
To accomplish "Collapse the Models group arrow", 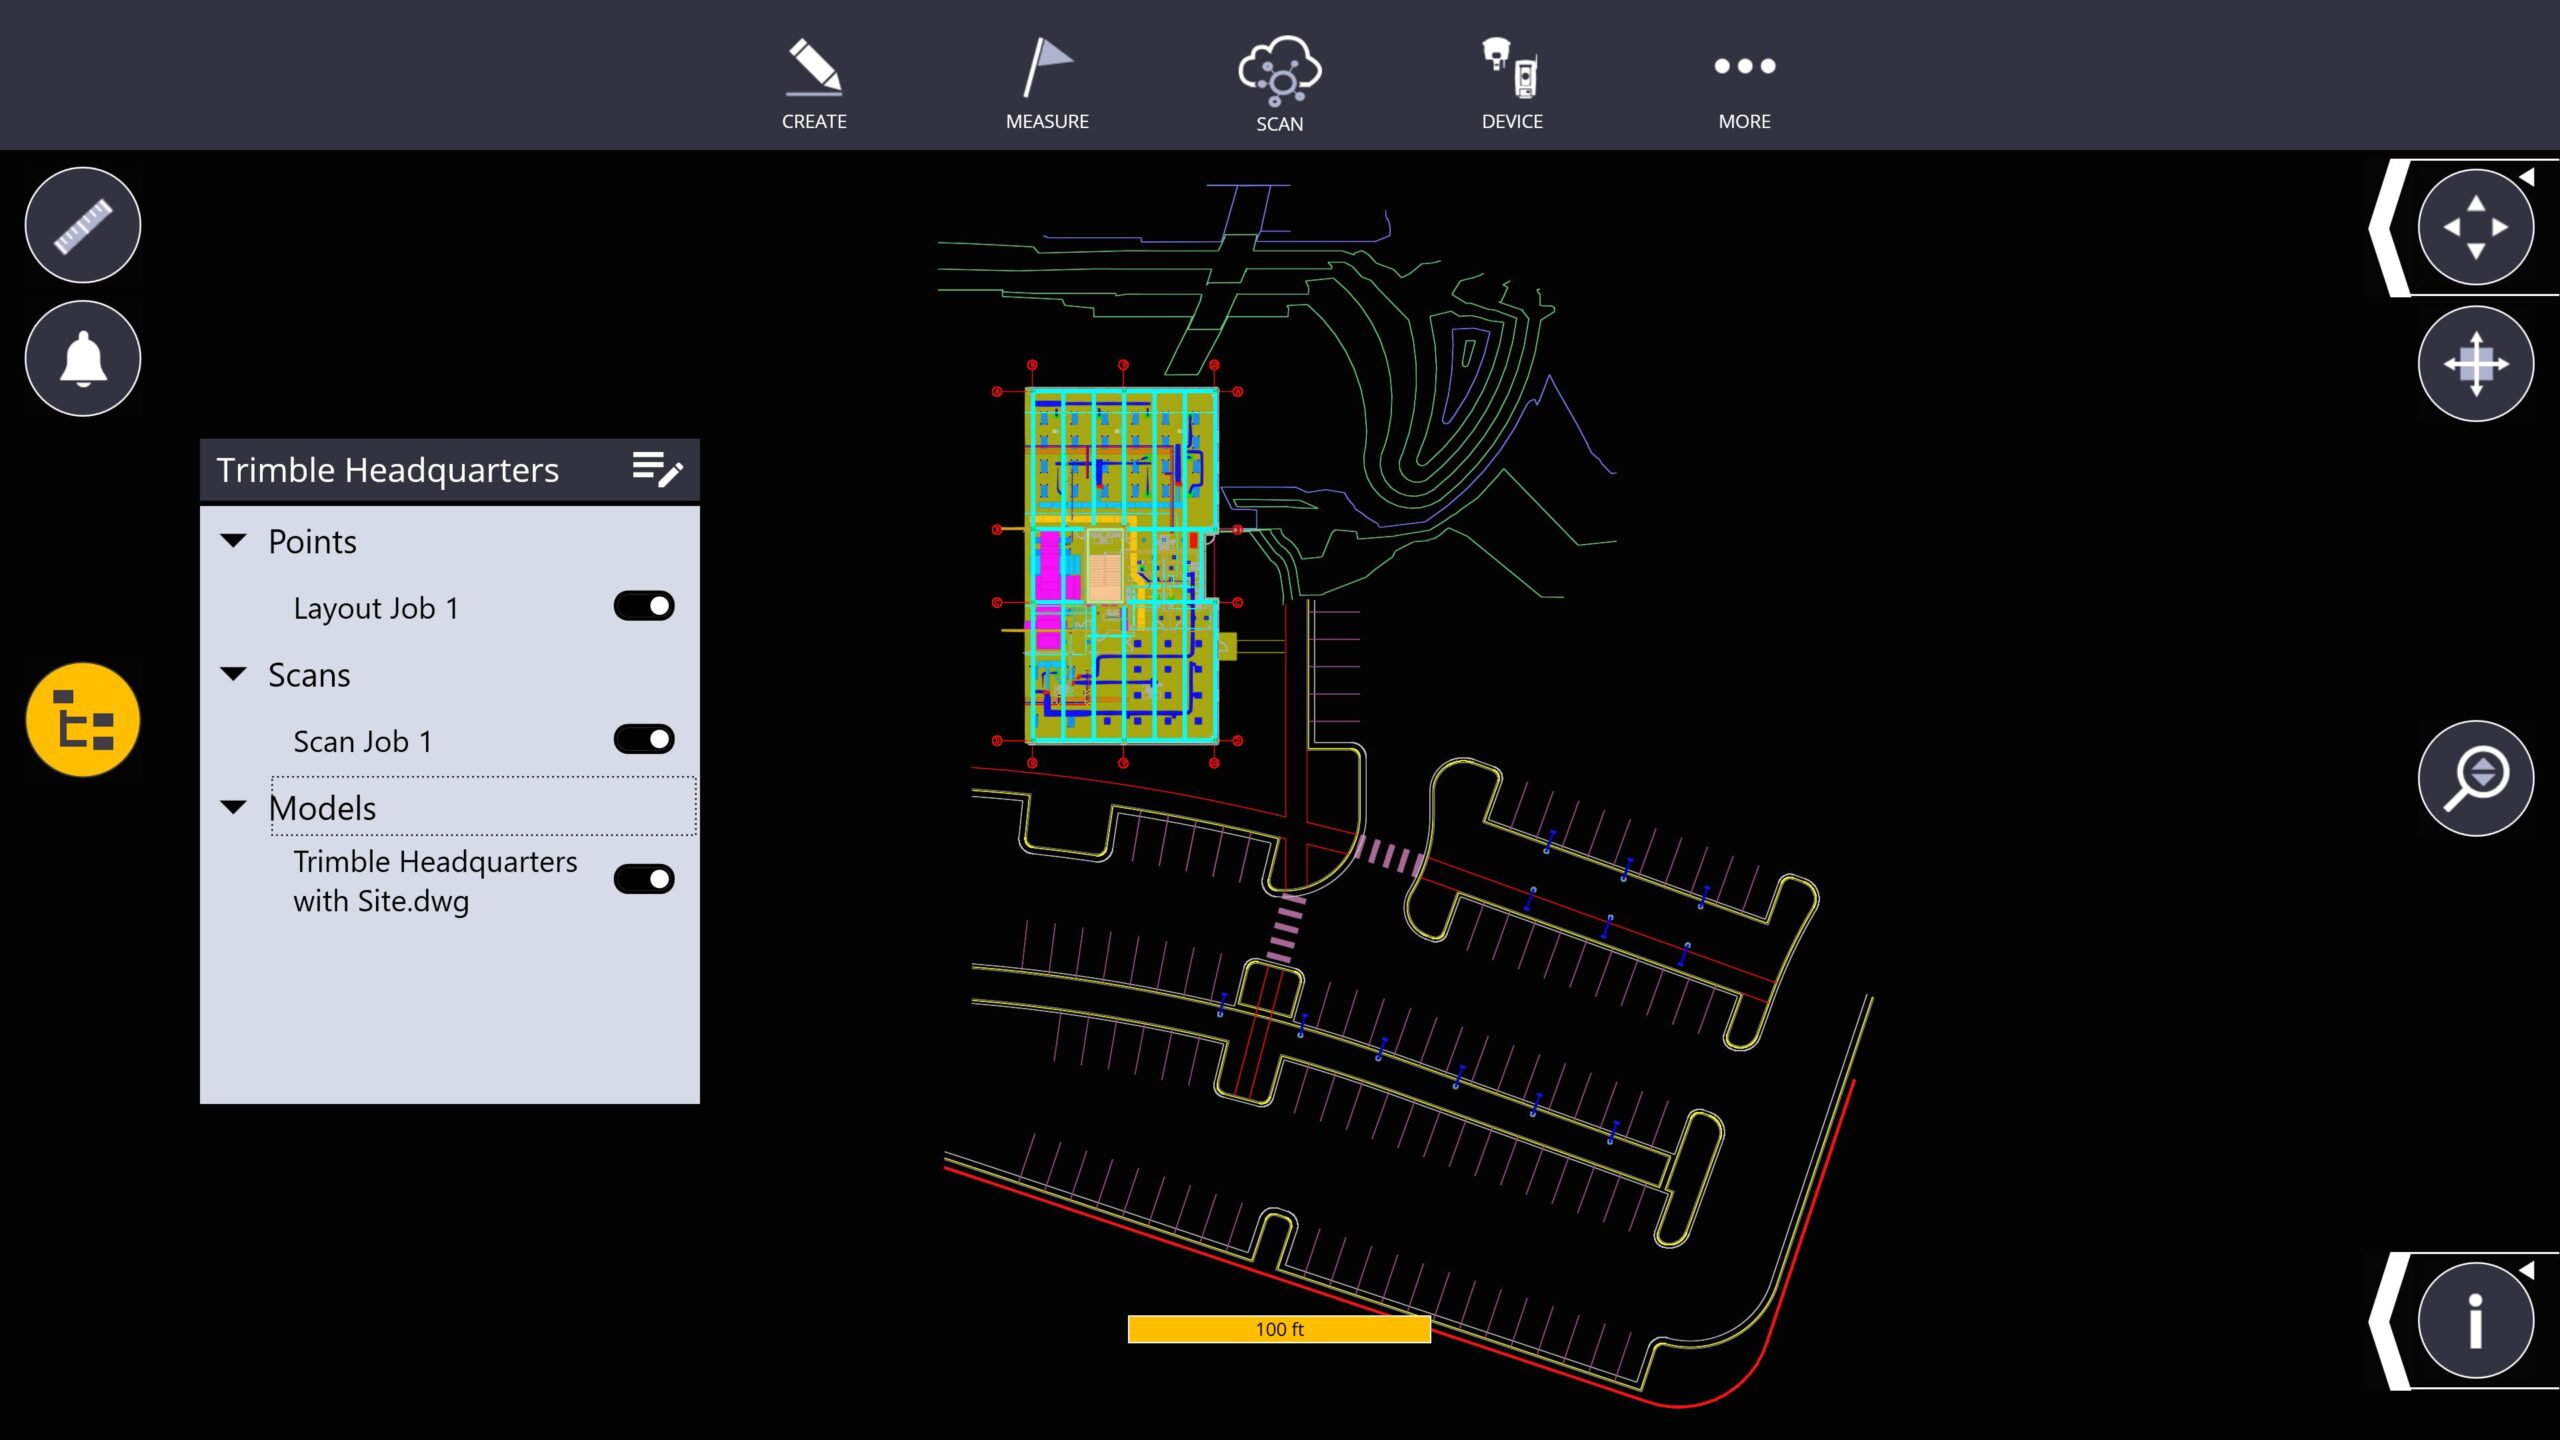I will (x=233, y=807).
